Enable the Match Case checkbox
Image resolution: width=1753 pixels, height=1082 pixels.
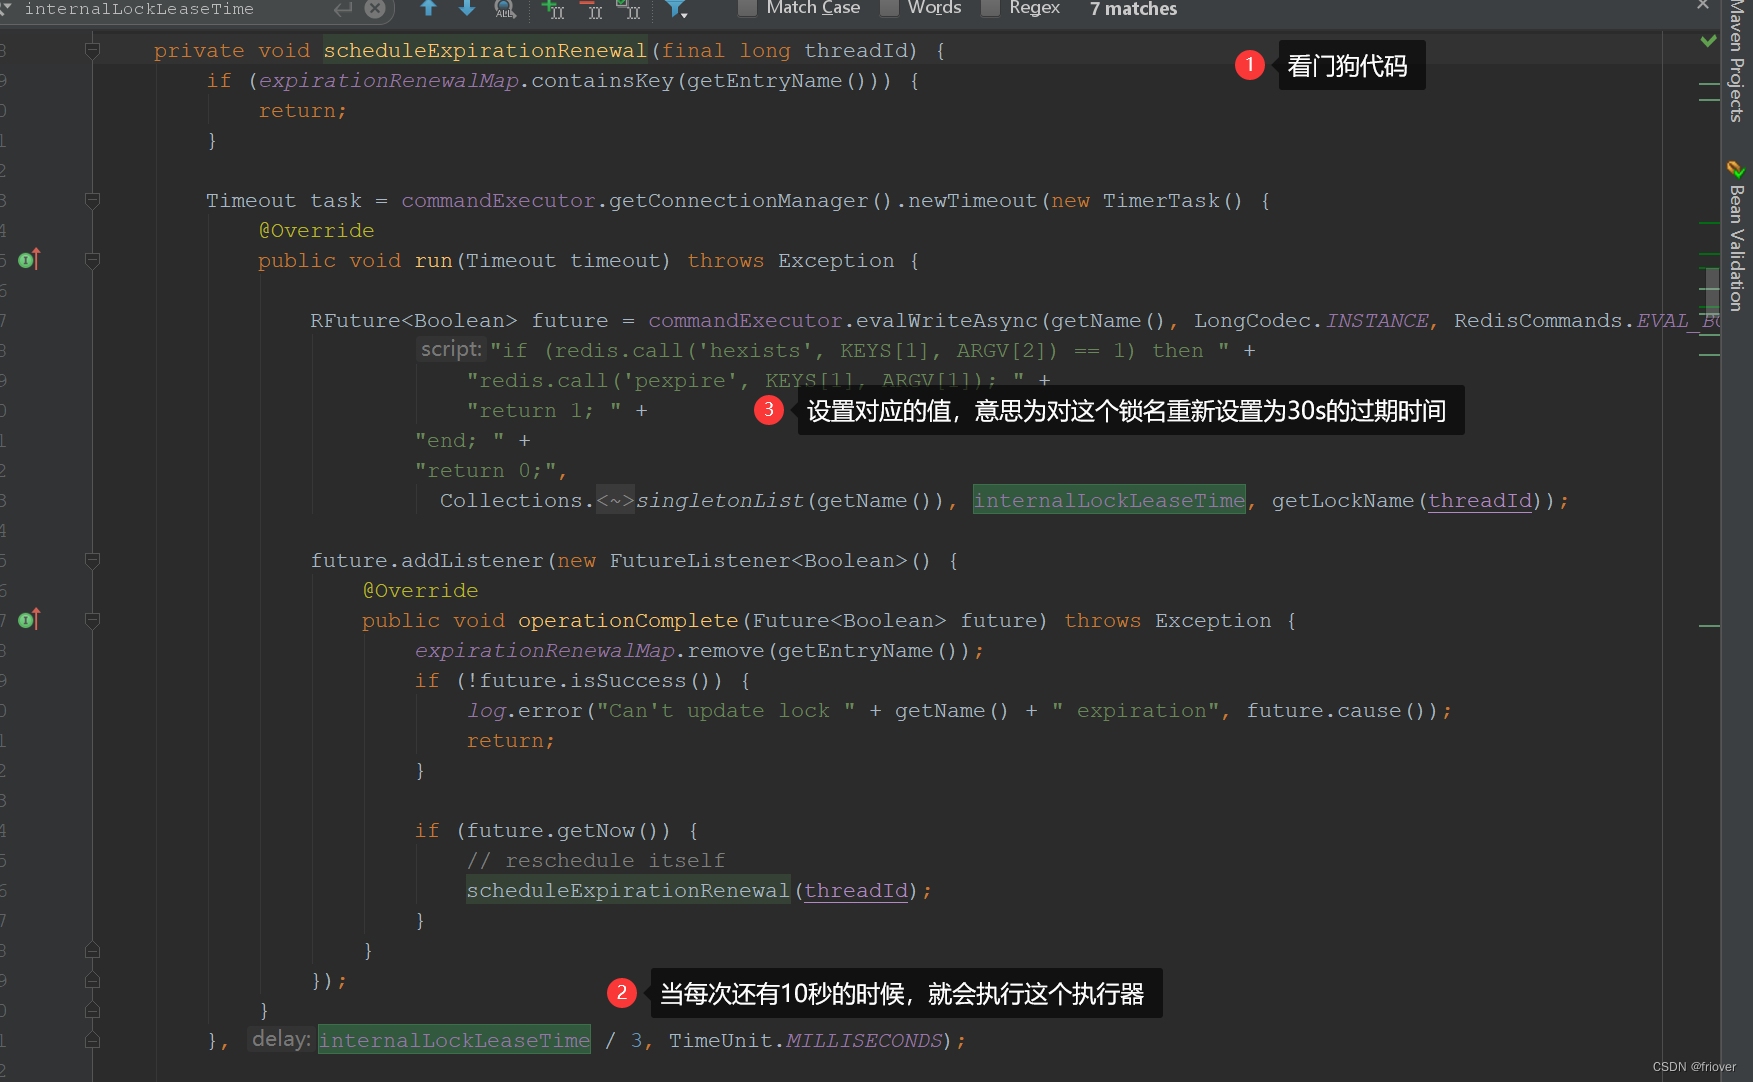coord(747,8)
